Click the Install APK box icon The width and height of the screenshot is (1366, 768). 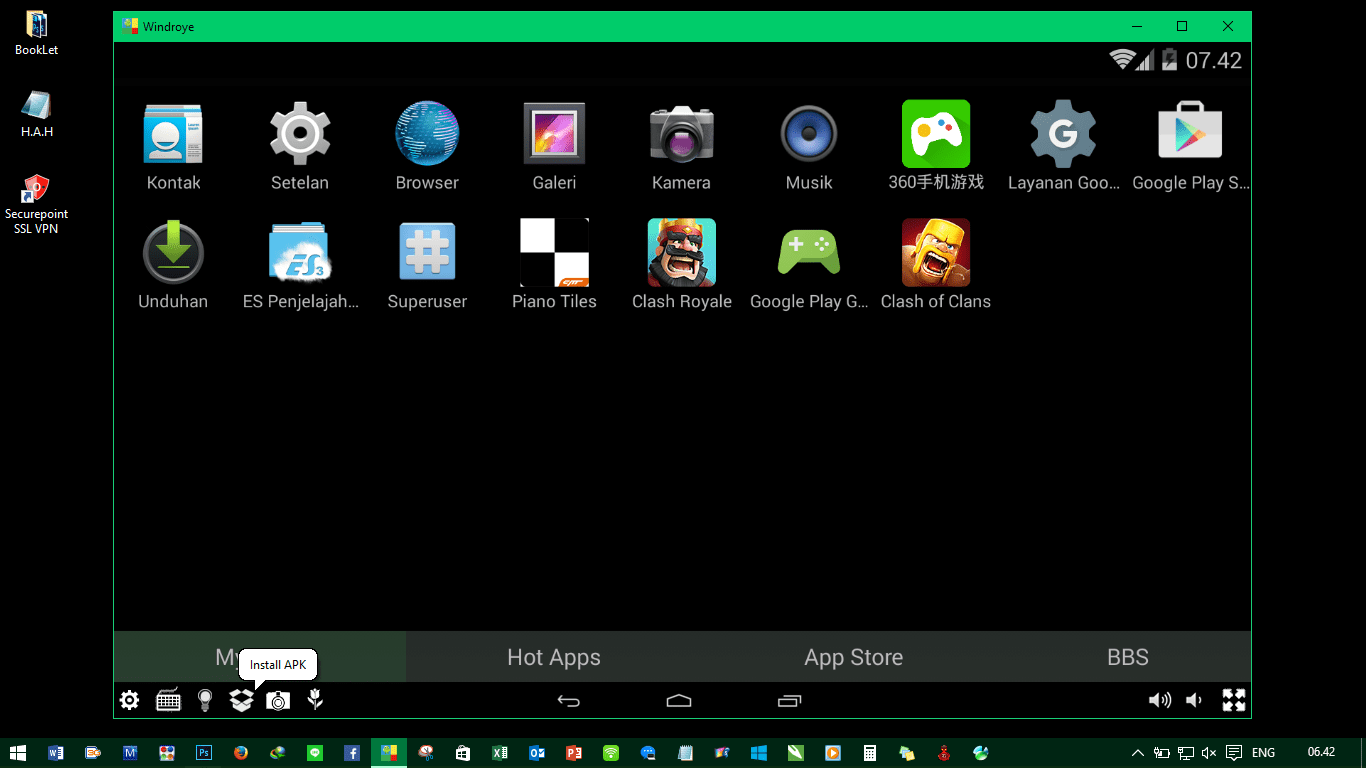pos(241,700)
